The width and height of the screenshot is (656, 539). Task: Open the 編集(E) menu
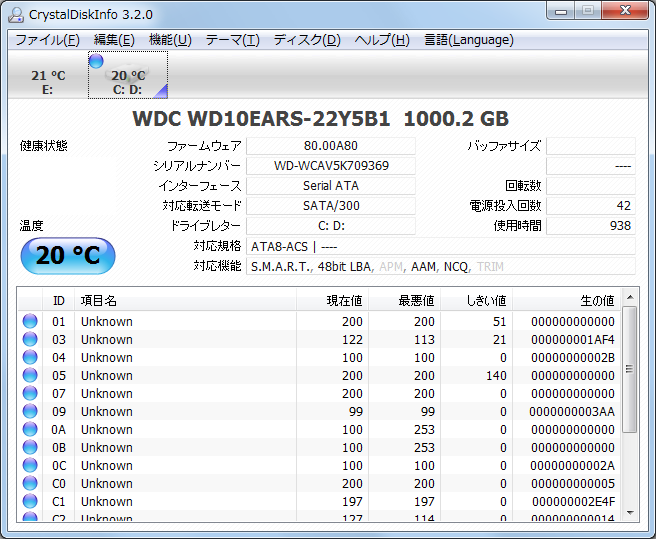click(114, 40)
